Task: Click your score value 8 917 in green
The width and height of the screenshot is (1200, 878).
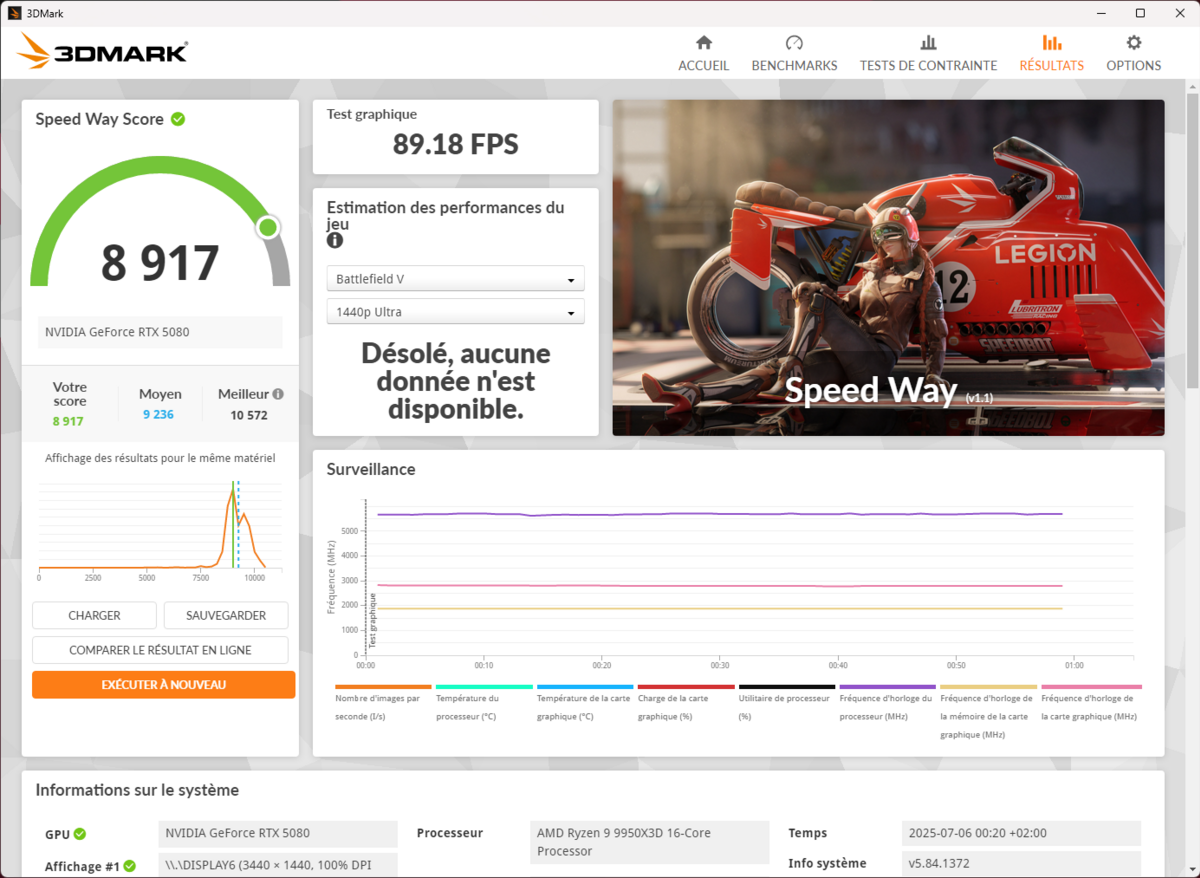Action: click(x=68, y=421)
